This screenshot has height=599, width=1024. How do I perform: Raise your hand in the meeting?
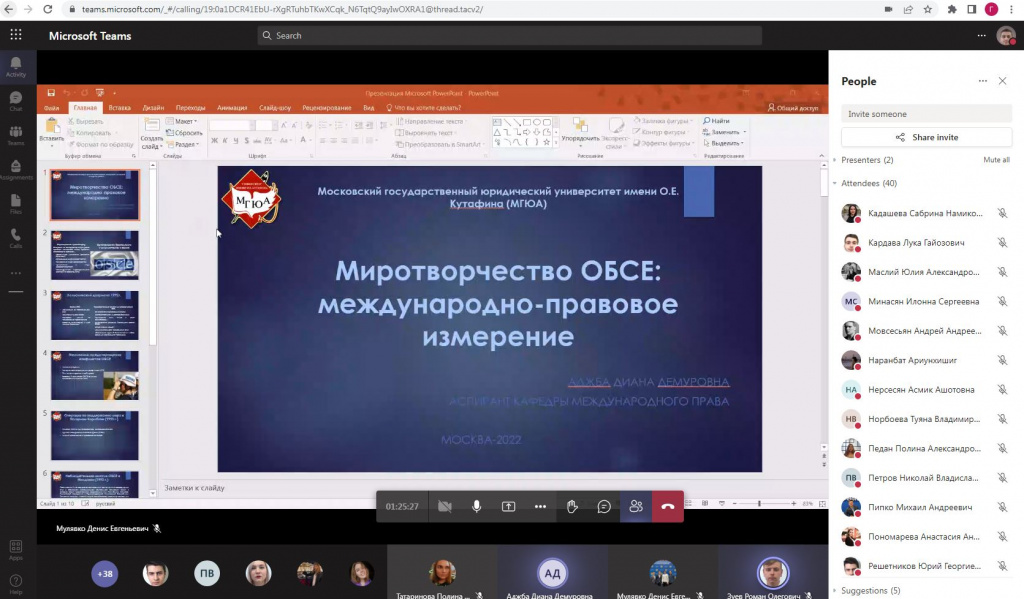(x=572, y=506)
